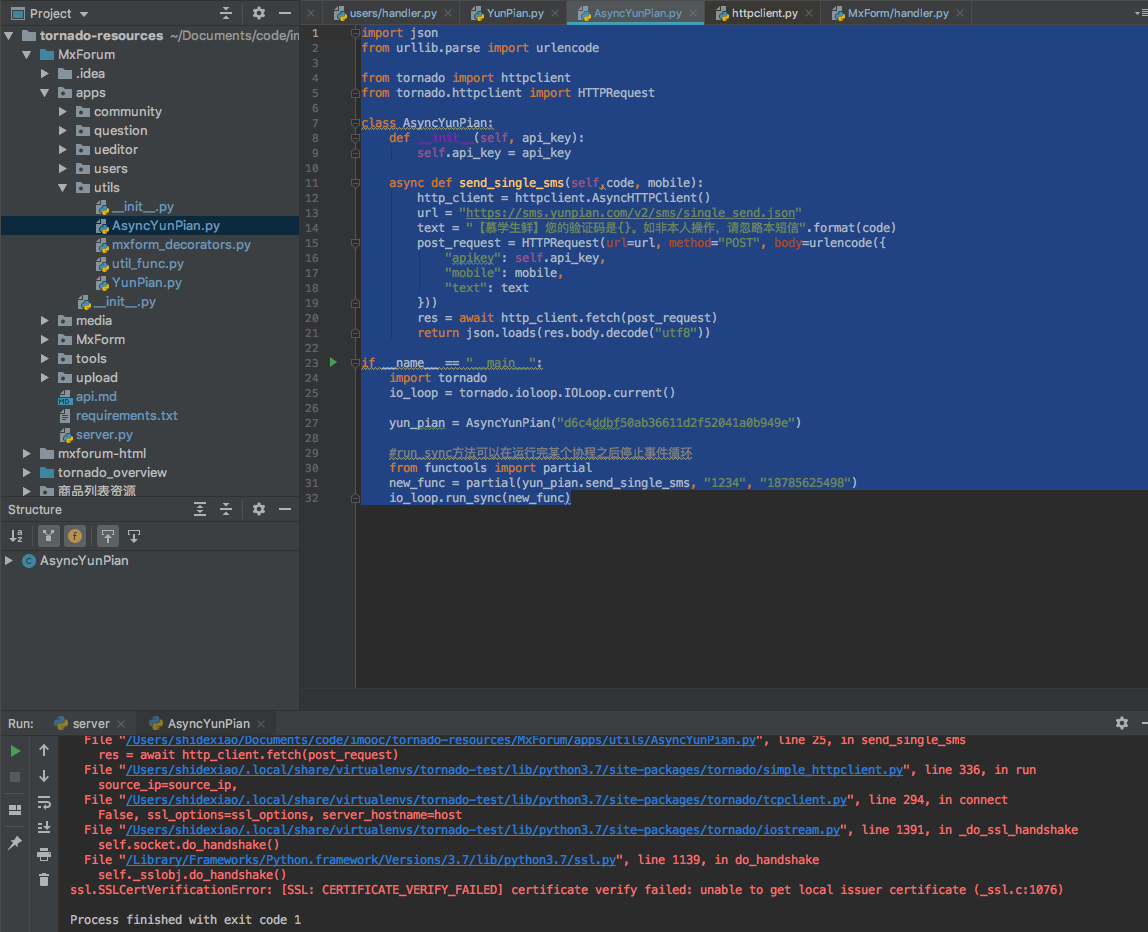Close the httpclient.py editor tab
The height and width of the screenshot is (932, 1148).
coord(809,13)
